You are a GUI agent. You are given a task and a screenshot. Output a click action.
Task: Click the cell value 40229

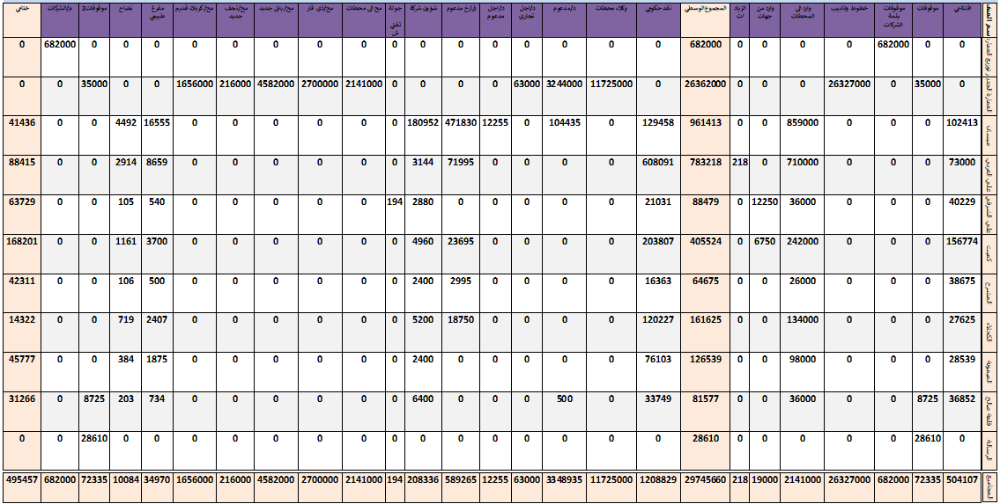point(962,214)
